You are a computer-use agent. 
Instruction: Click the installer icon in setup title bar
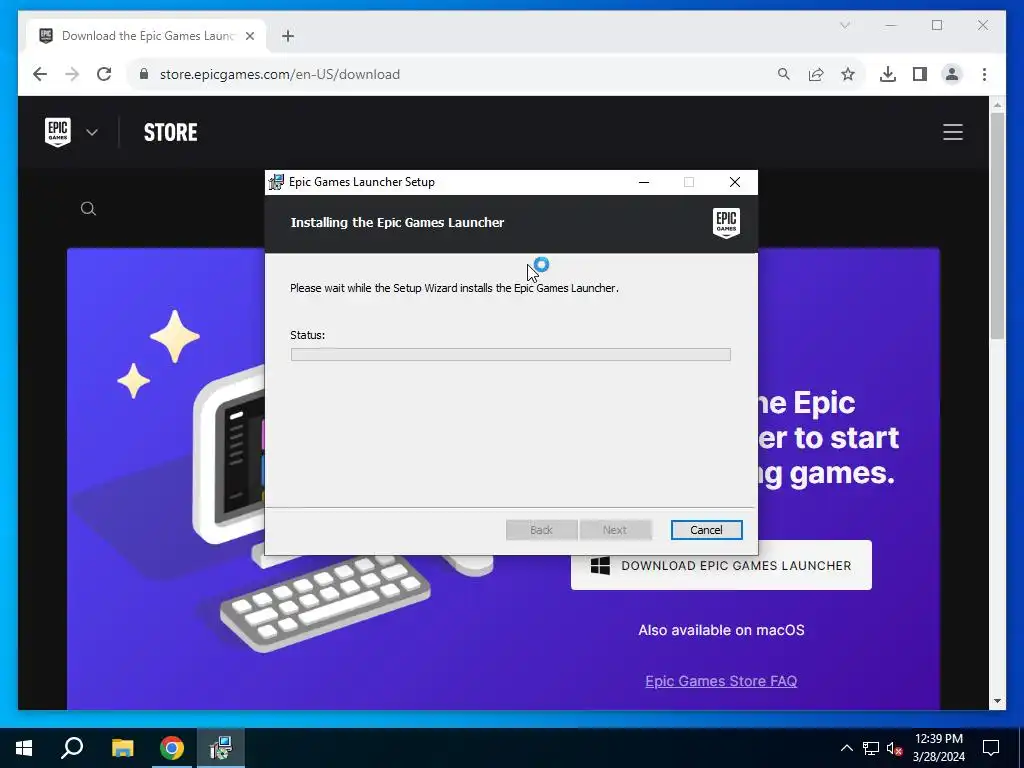click(x=276, y=182)
